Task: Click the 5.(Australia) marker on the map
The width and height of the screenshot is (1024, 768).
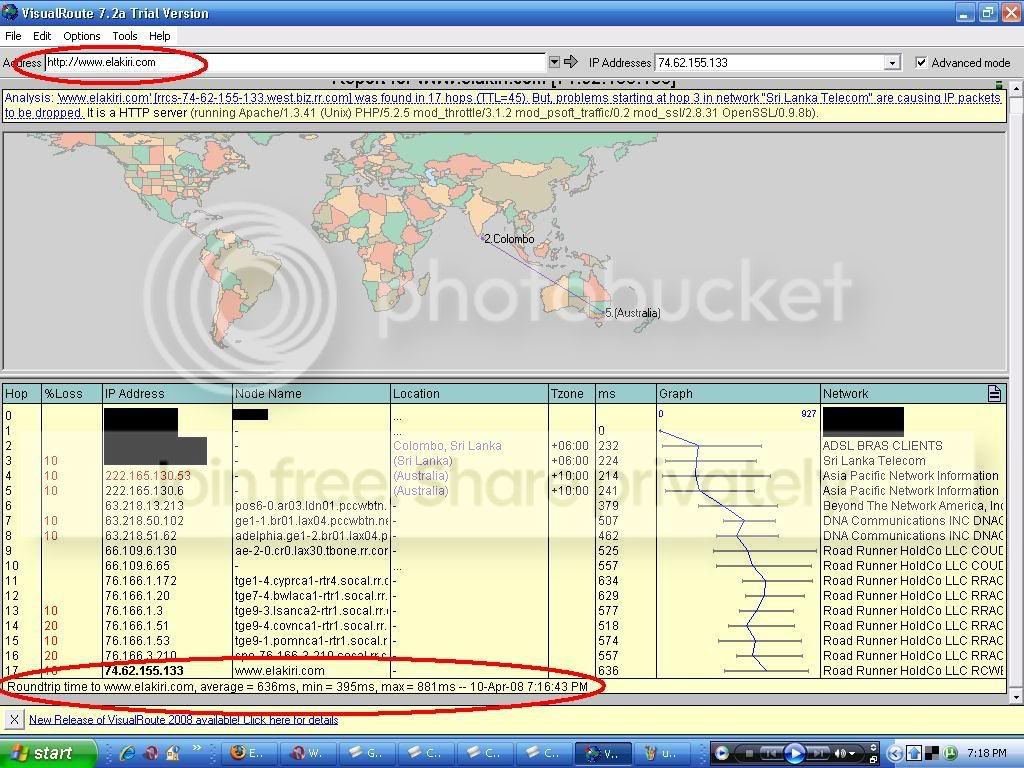Action: [631, 313]
